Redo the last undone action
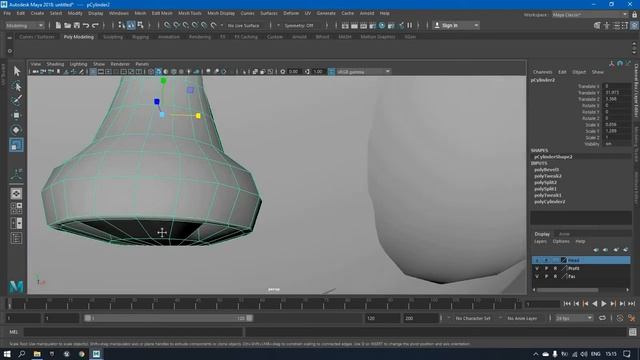Viewport: 640px width, 360px height. [x=95, y=25]
